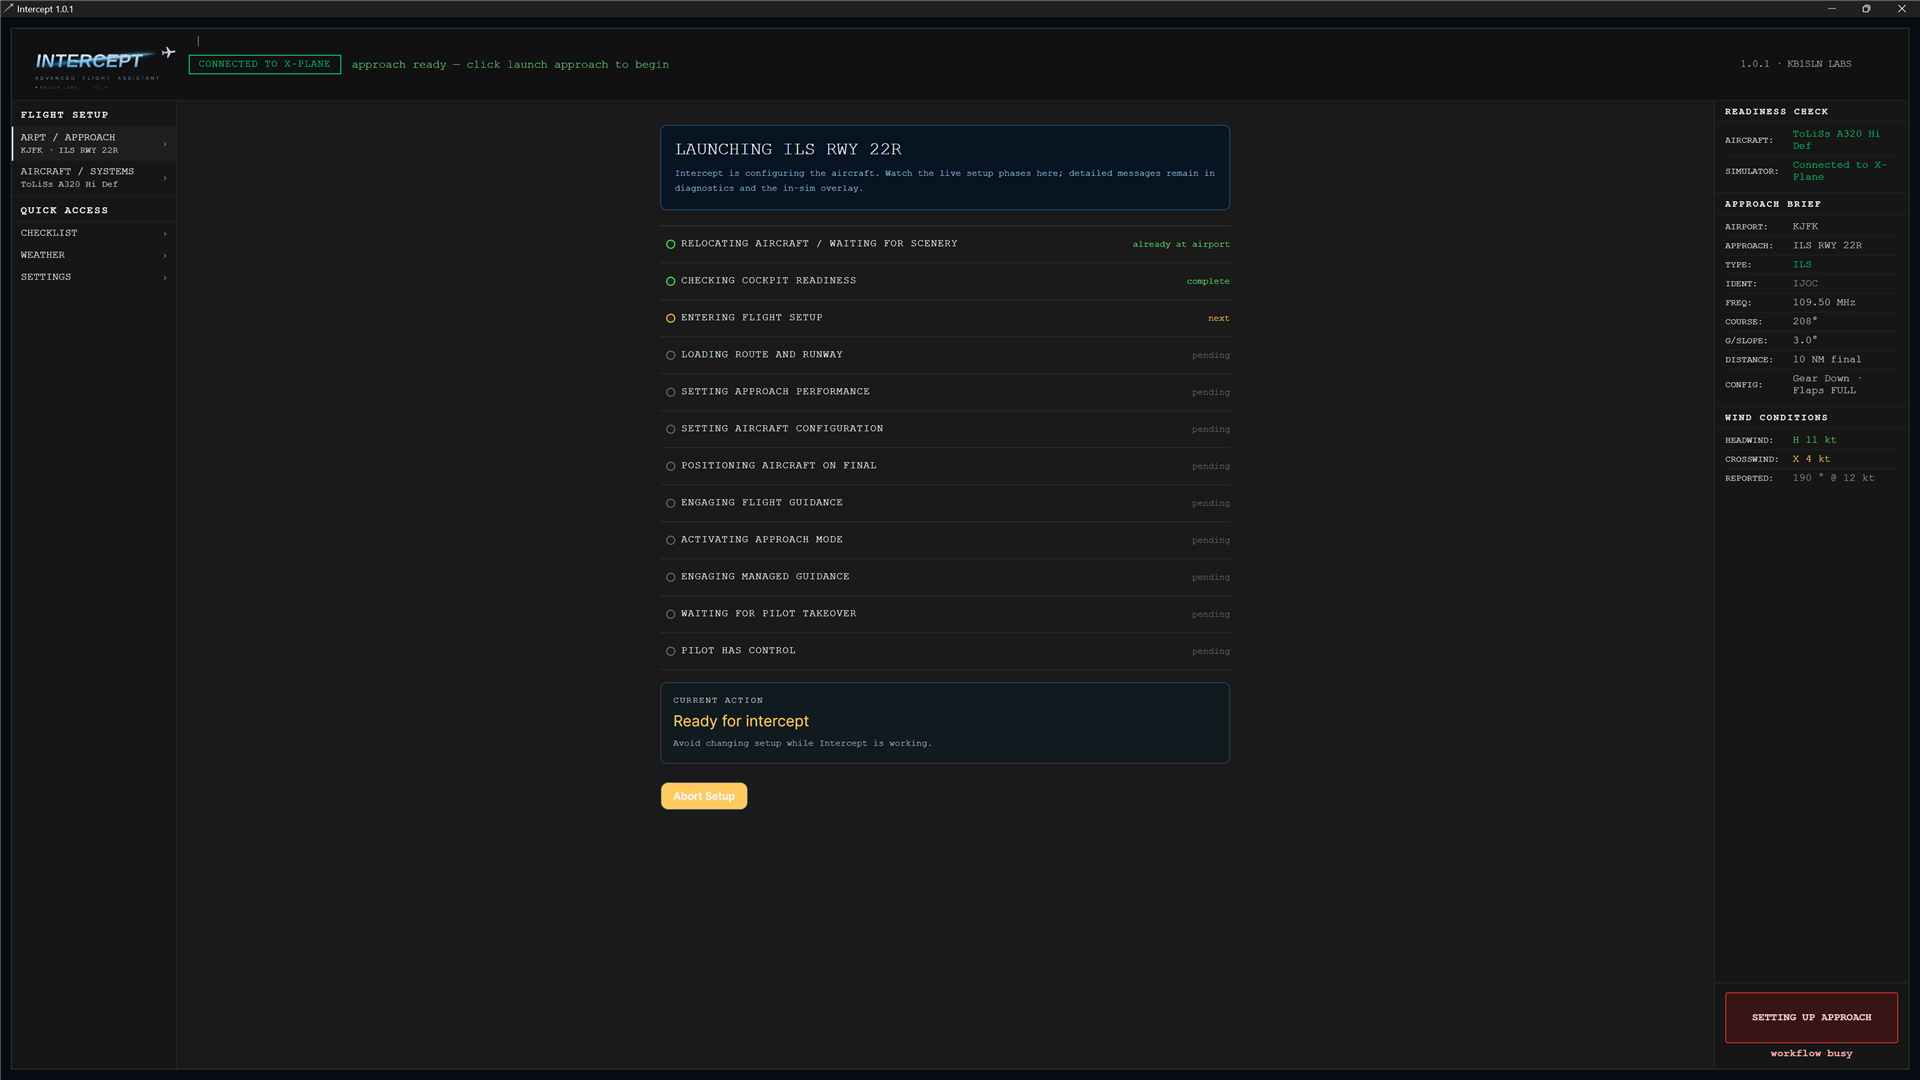The image size is (1920, 1080).
Task: Click the 'LAUNCHING ILS RWY 22R' heading
Action: pos(788,149)
